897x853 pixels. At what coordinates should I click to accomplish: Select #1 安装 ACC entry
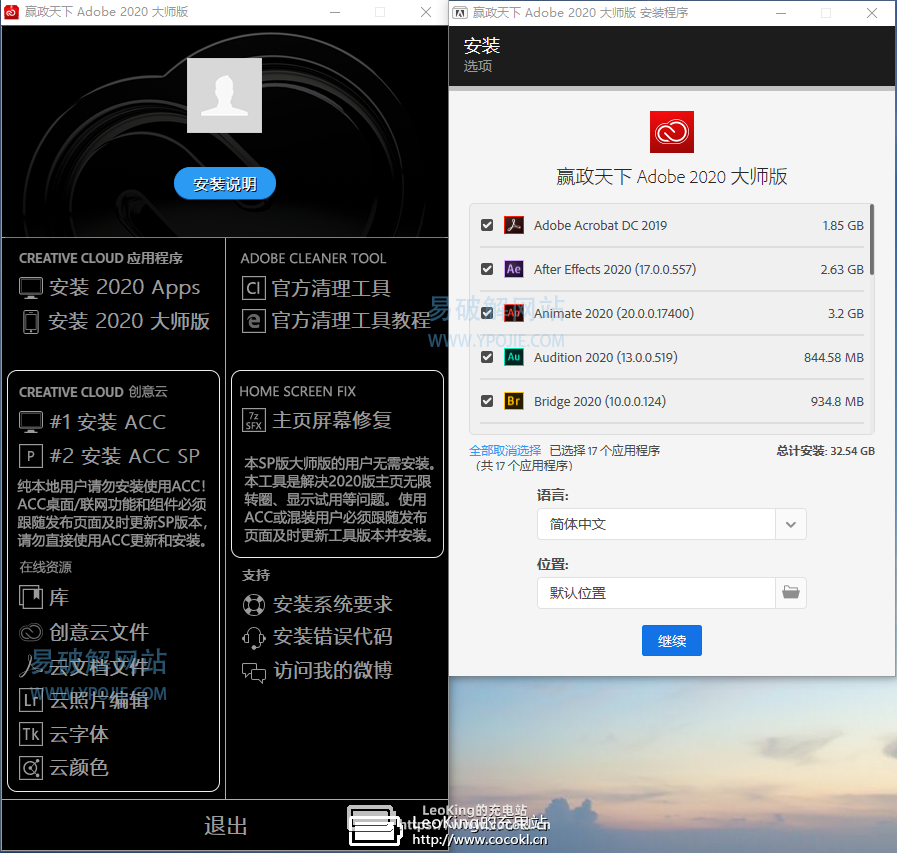pyautogui.click(x=108, y=422)
